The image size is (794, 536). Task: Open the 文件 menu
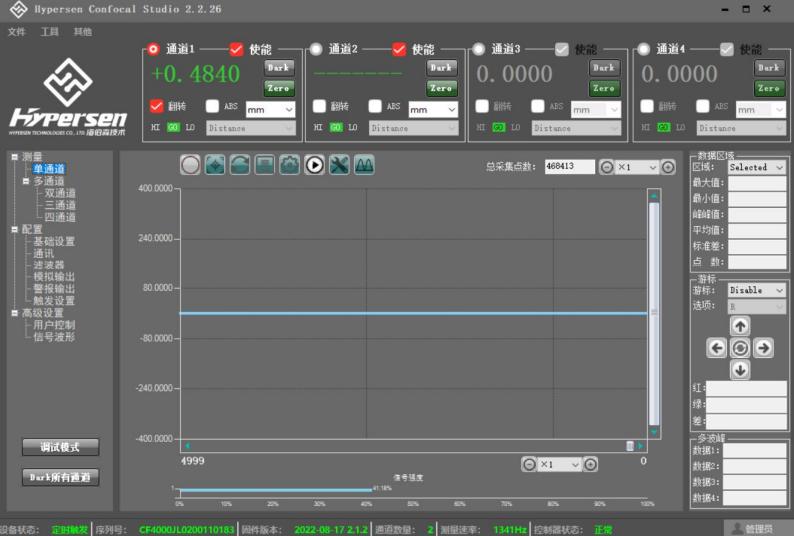pos(16,32)
